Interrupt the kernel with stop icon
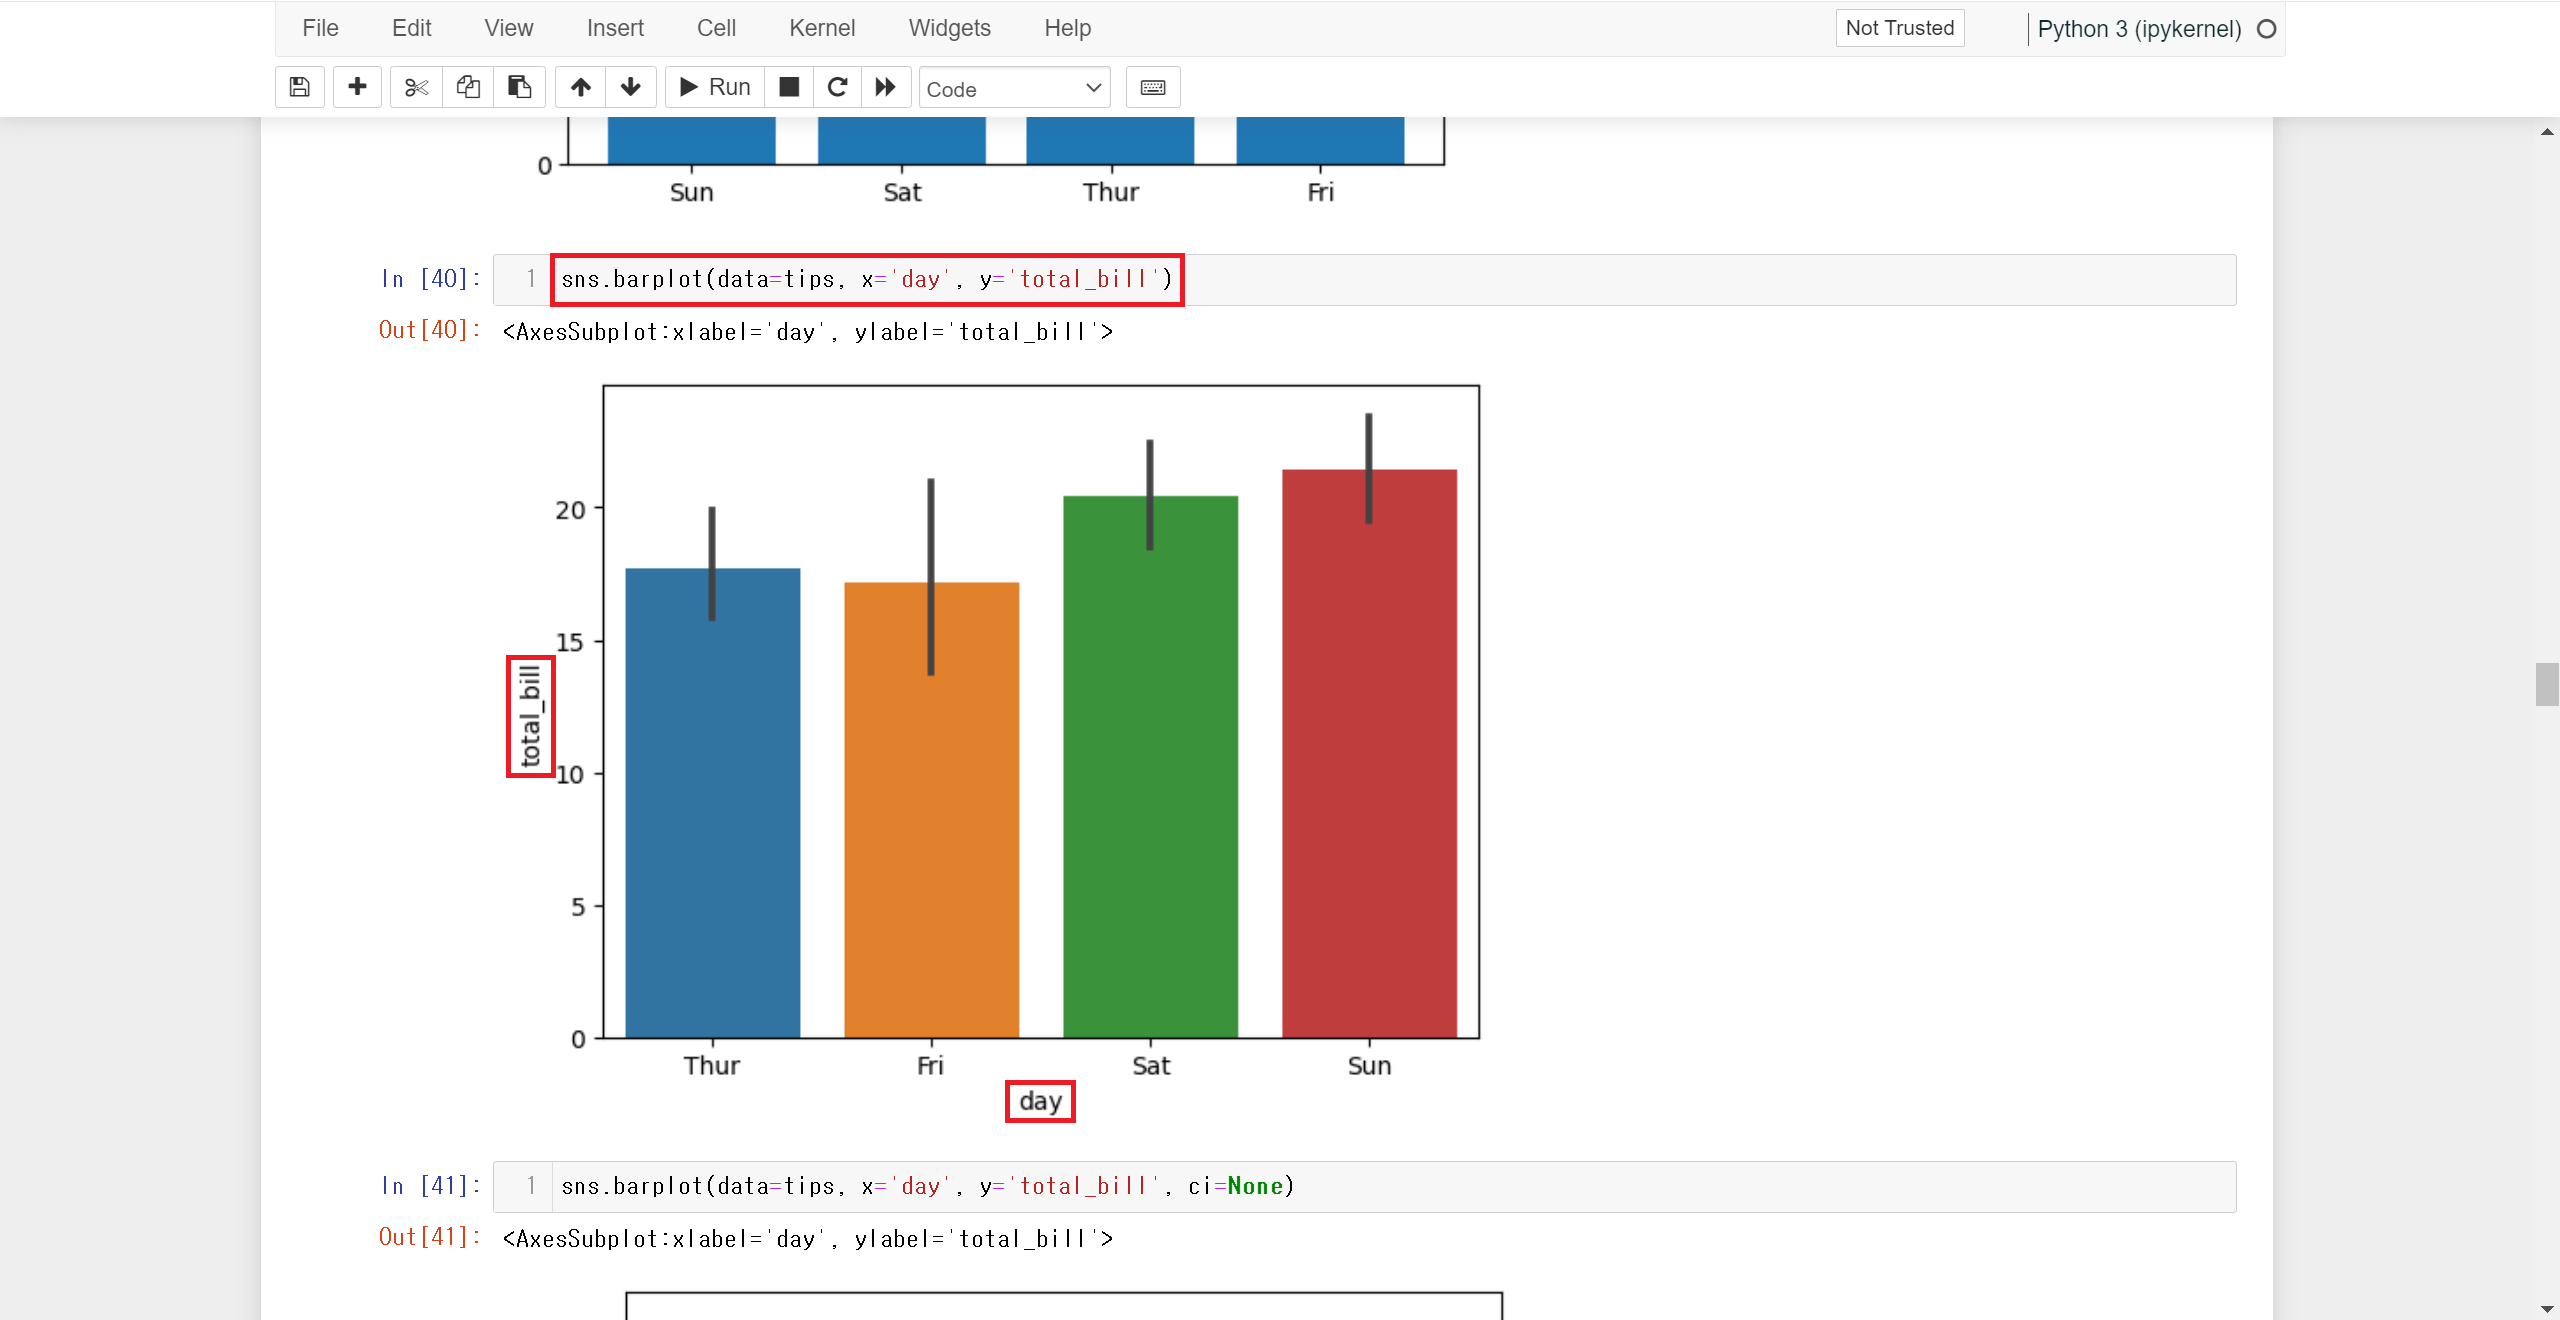 pyautogui.click(x=789, y=87)
